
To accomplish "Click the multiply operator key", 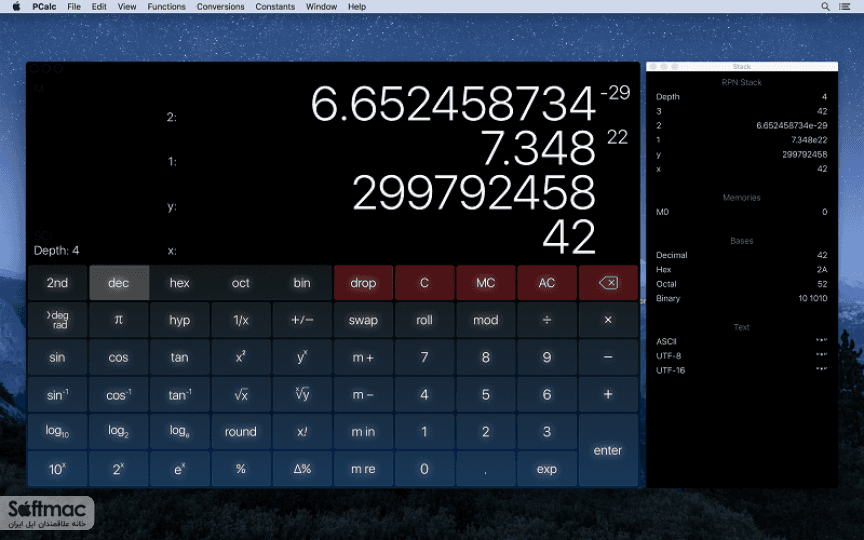I will coord(608,320).
